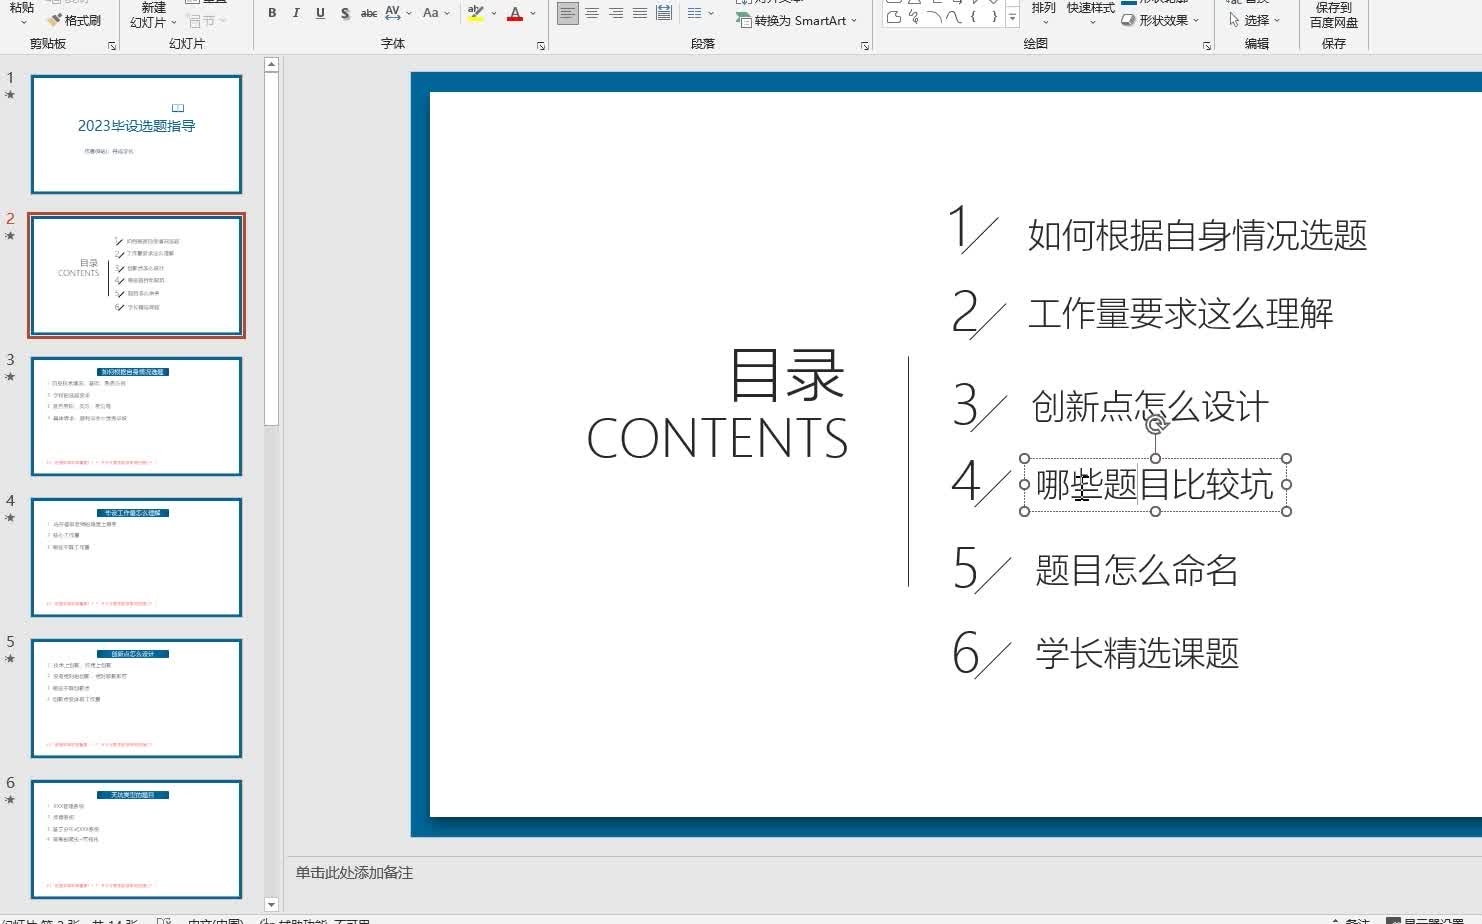Click the text 题目怎么命名
The height and width of the screenshot is (924, 1482).
coord(1137,571)
